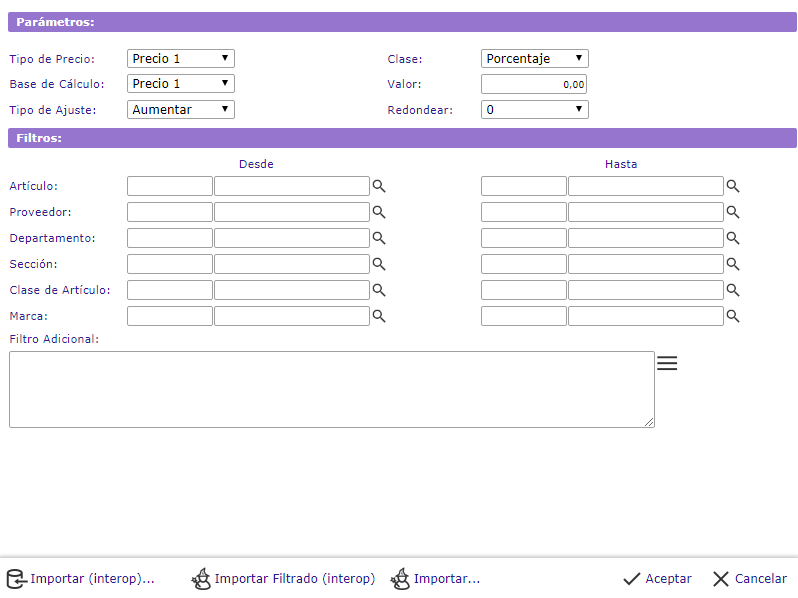
Task: Open Tipo de Ajuste dropdown
Action: [181, 109]
